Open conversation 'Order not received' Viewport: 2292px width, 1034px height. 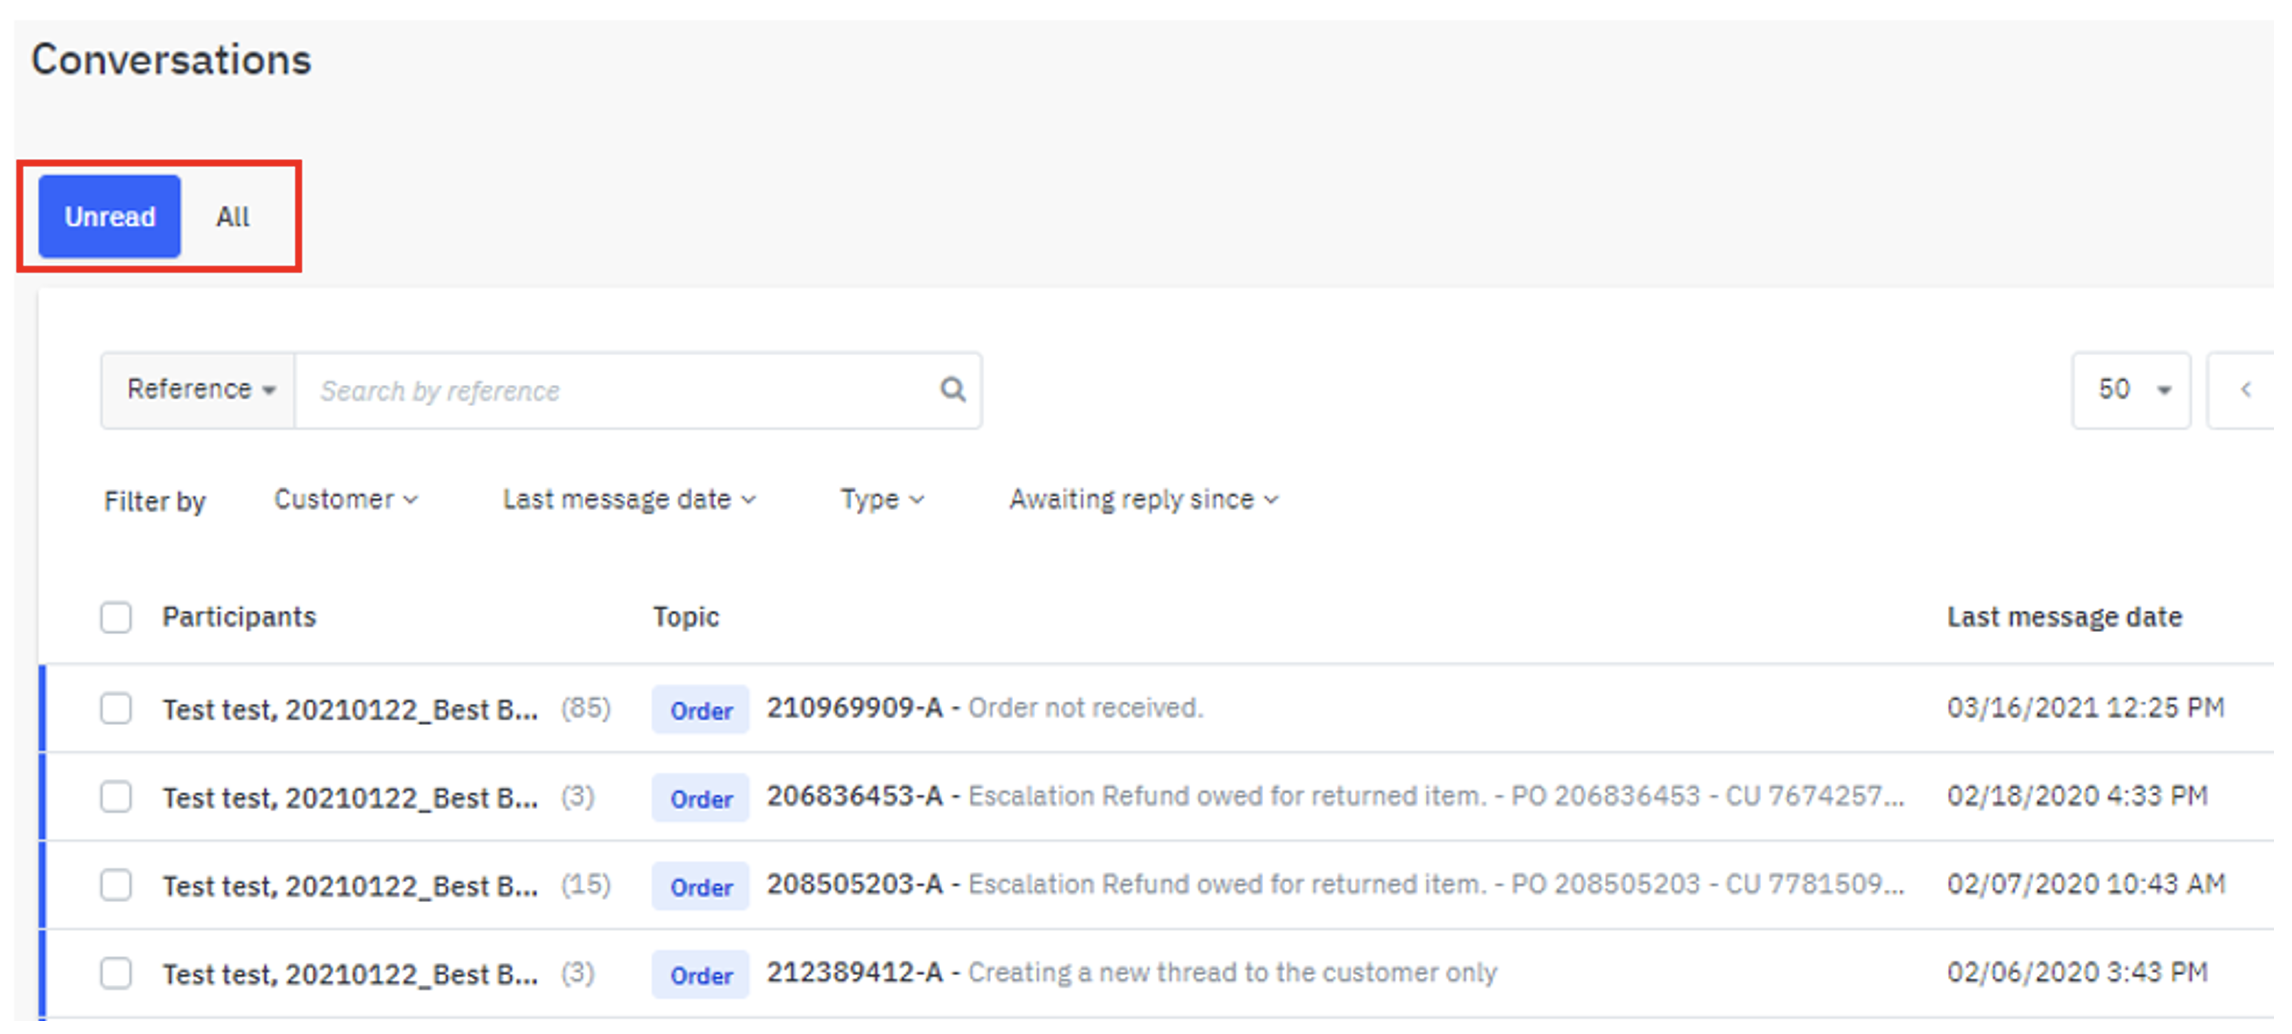[1084, 708]
